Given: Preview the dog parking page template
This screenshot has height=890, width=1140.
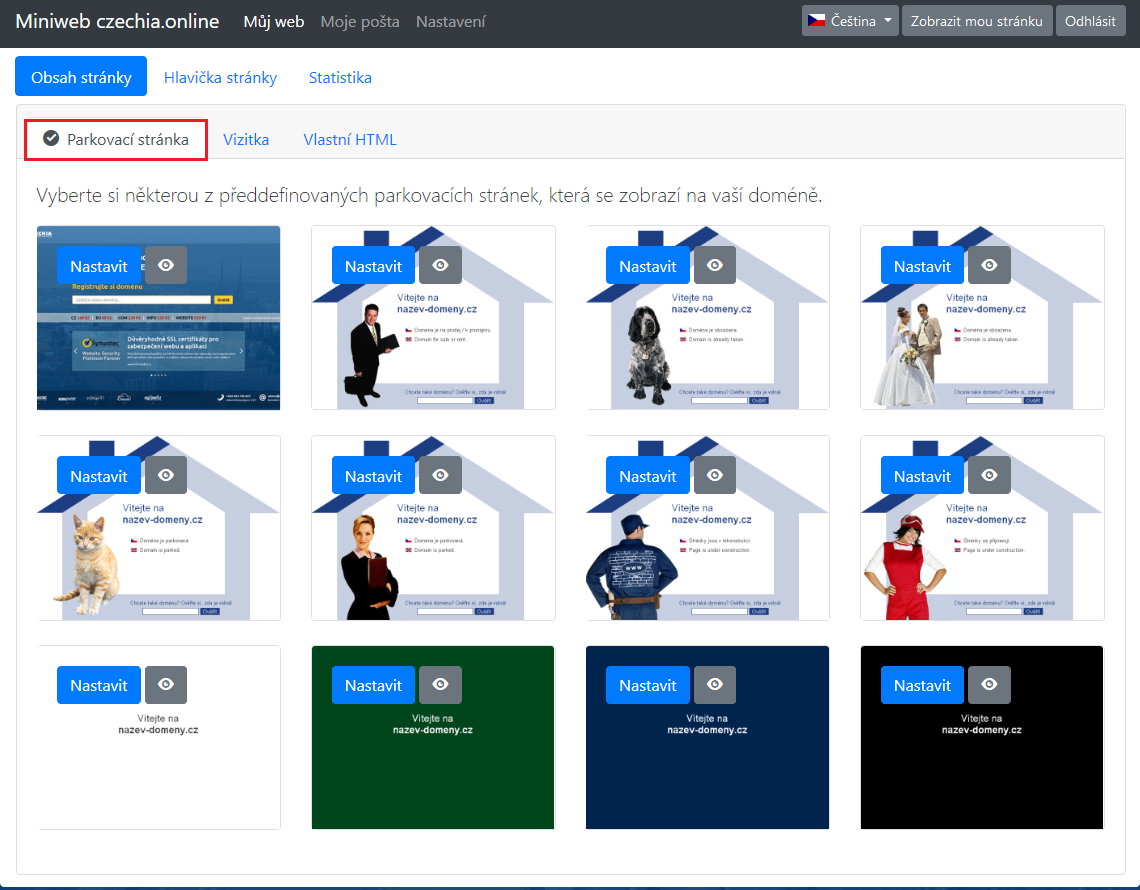Looking at the screenshot, I should click(x=714, y=265).
